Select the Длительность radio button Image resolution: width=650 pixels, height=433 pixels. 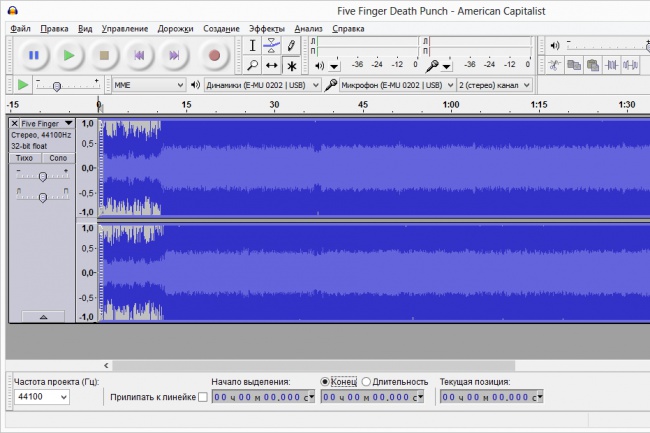click(366, 382)
